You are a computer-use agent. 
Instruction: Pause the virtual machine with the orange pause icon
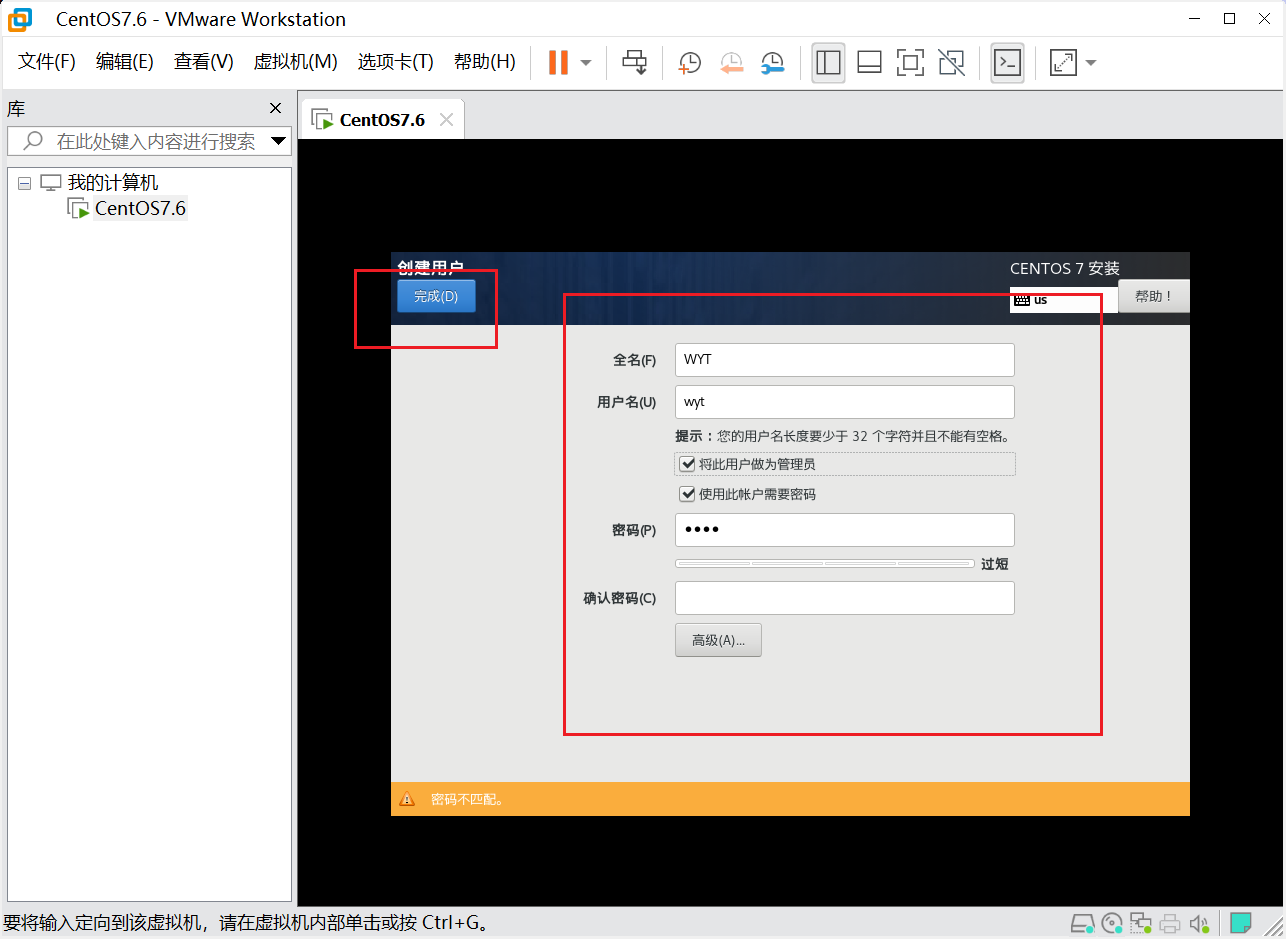pos(558,62)
